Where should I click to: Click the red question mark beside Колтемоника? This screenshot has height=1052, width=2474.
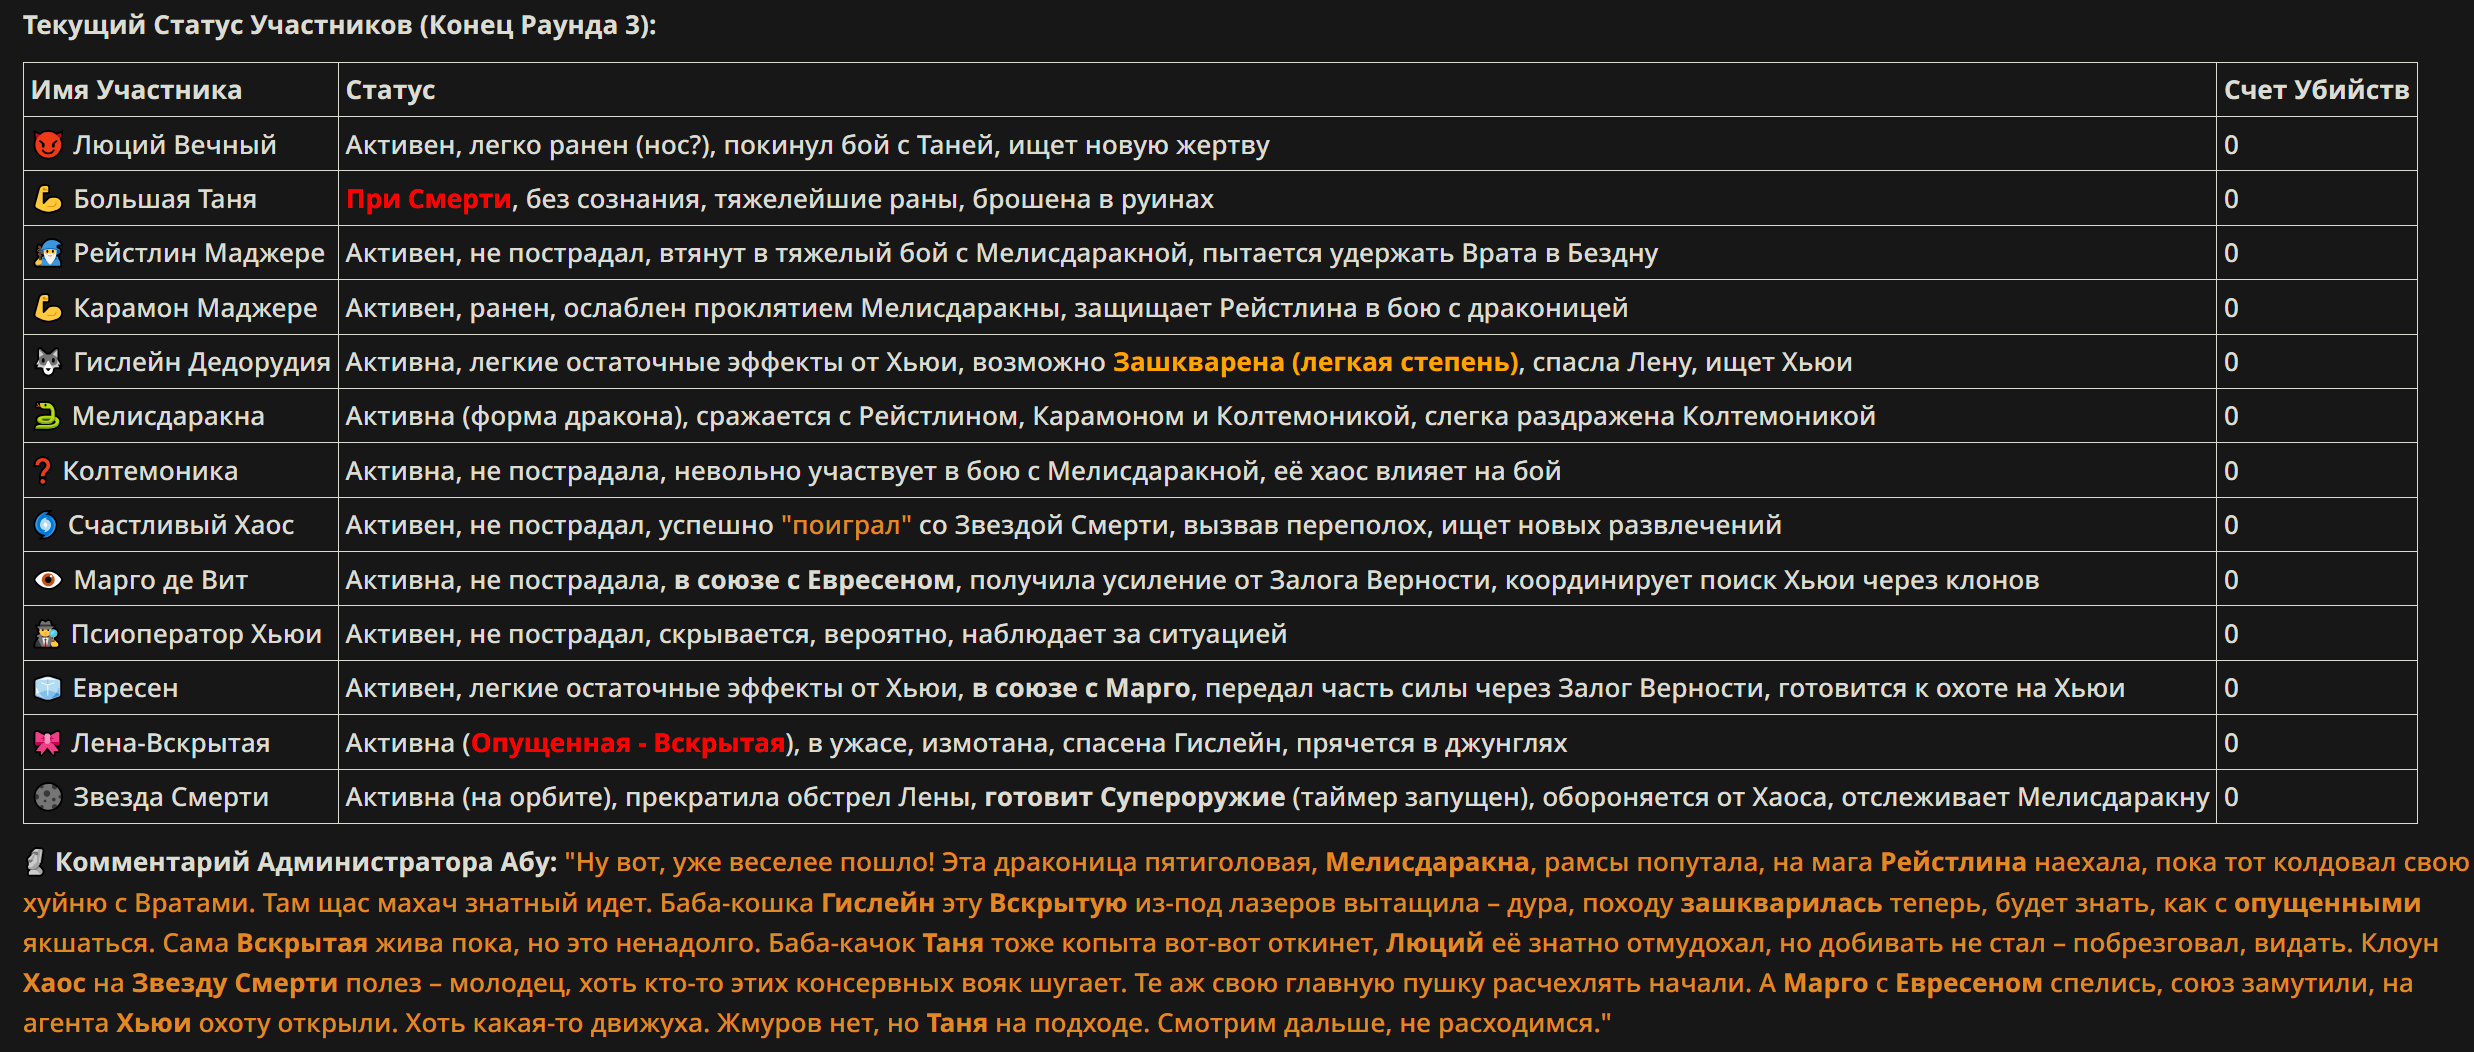pos(42,471)
